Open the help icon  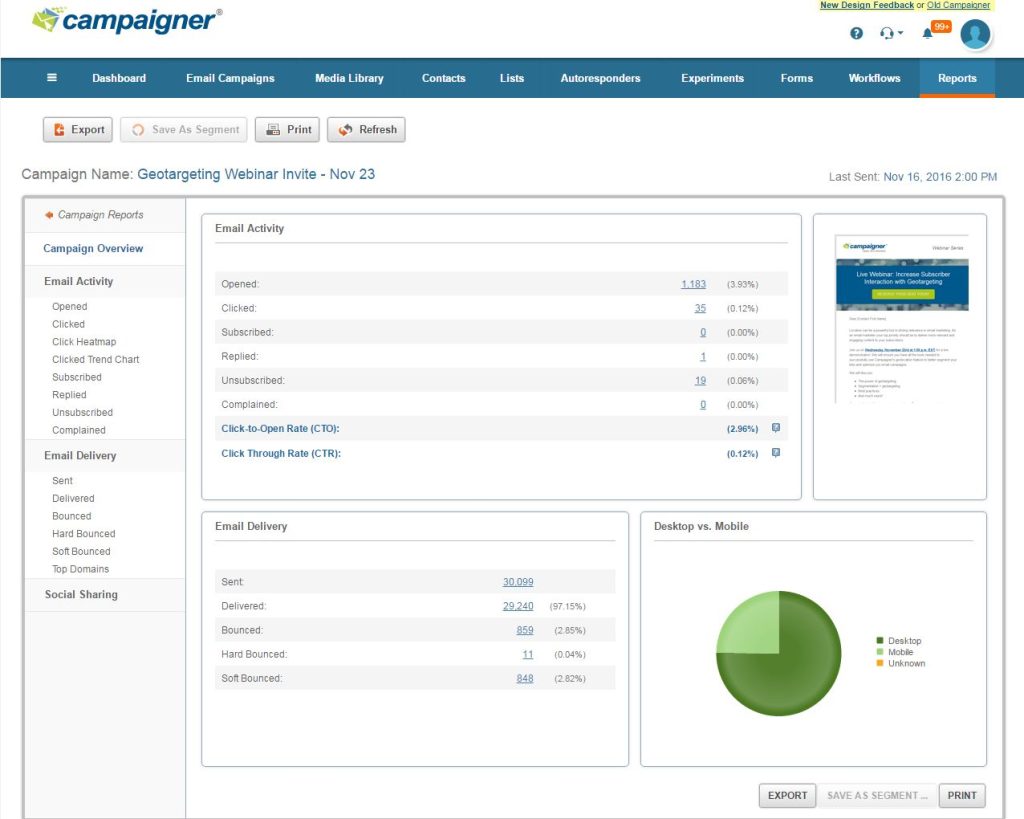[856, 33]
